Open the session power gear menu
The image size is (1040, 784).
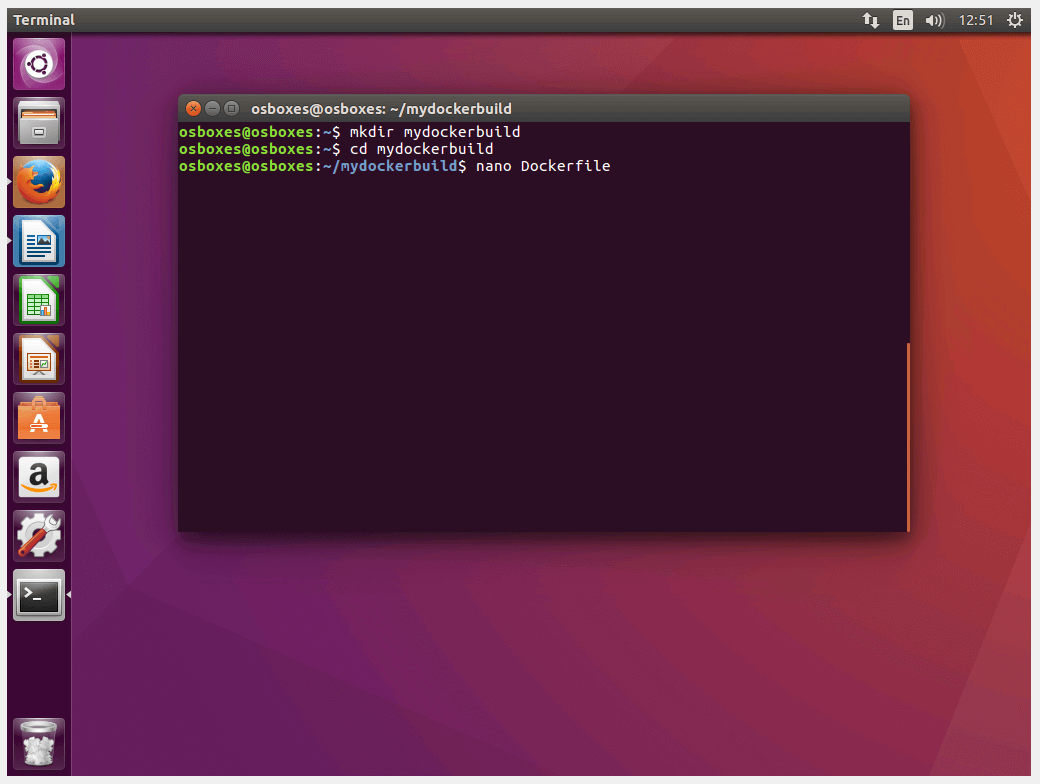pos(1015,21)
